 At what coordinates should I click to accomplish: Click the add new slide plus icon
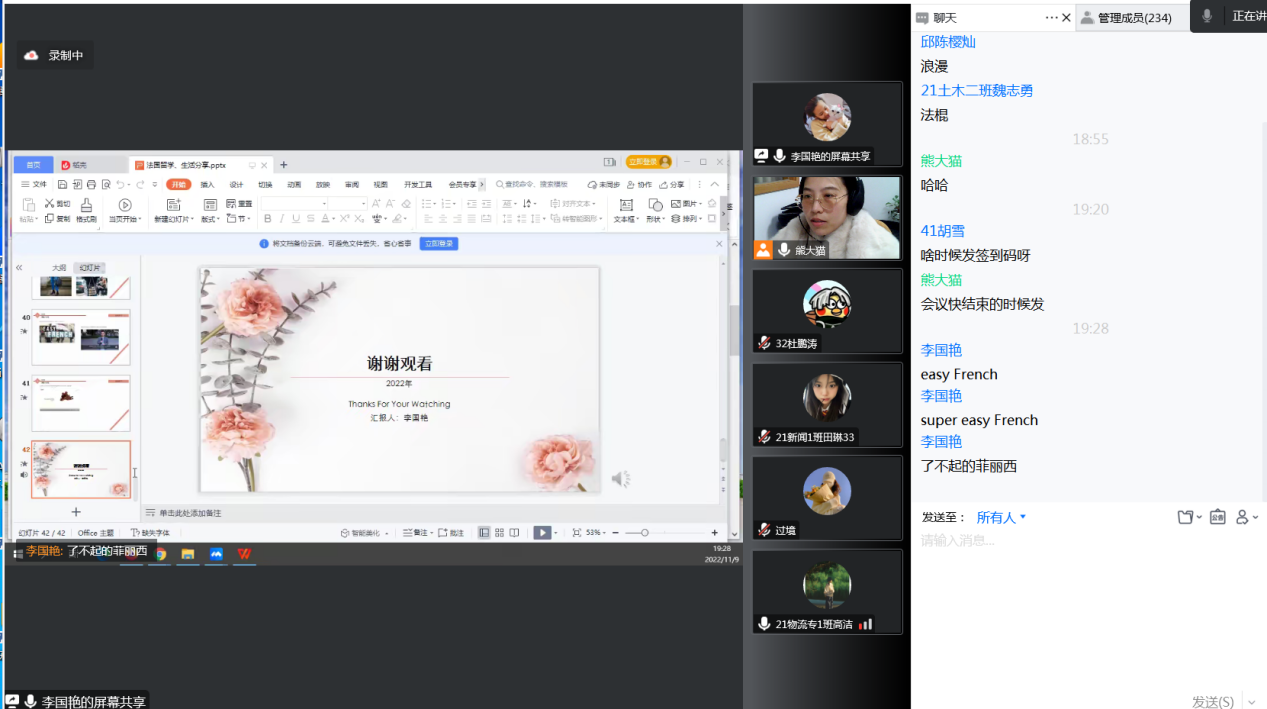click(x=76, y=512)
